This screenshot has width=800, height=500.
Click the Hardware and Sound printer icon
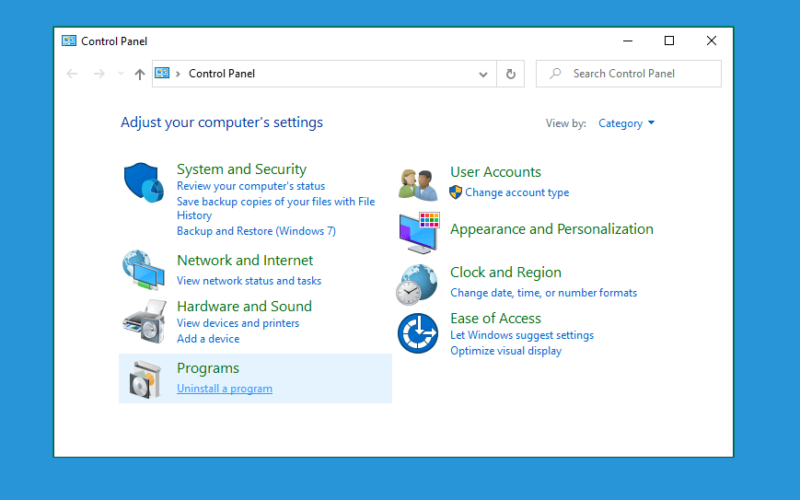coord(144,321)
